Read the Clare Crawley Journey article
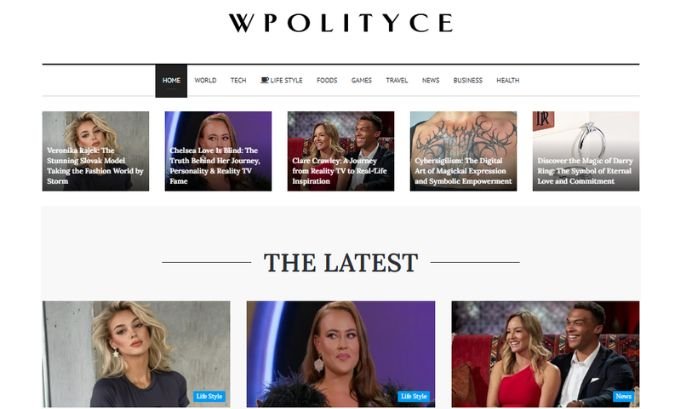Image resolution: width=680 pixels, height=409 pixels. [x=341, y=151]
